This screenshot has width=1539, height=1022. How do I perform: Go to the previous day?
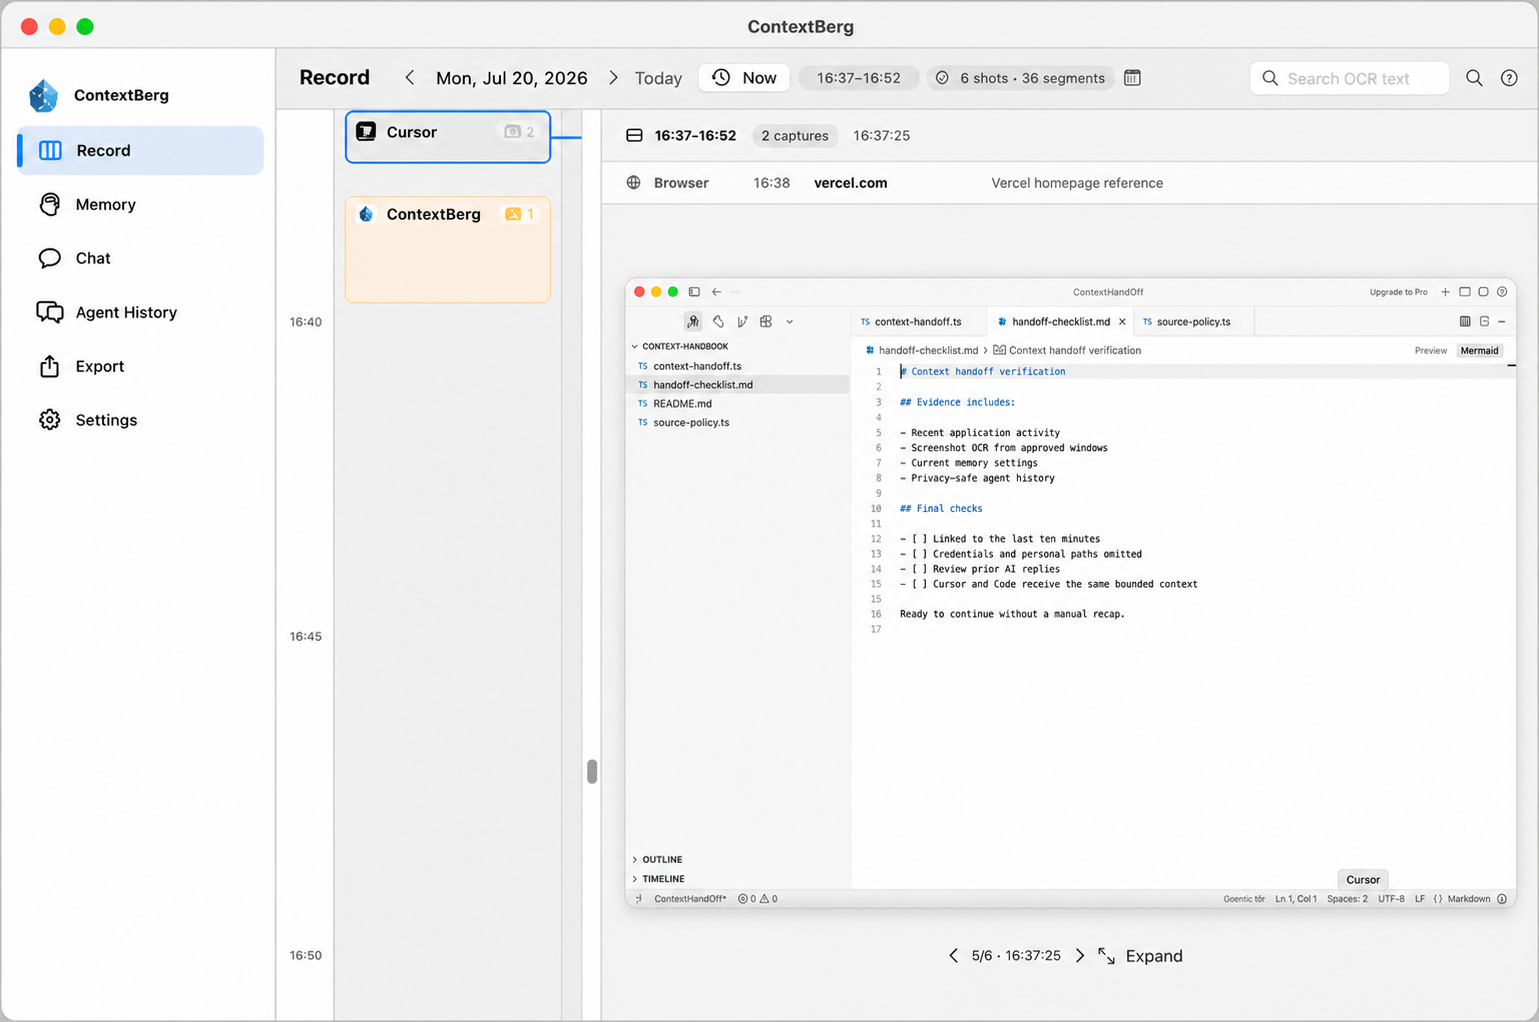[x=410, y=78]
